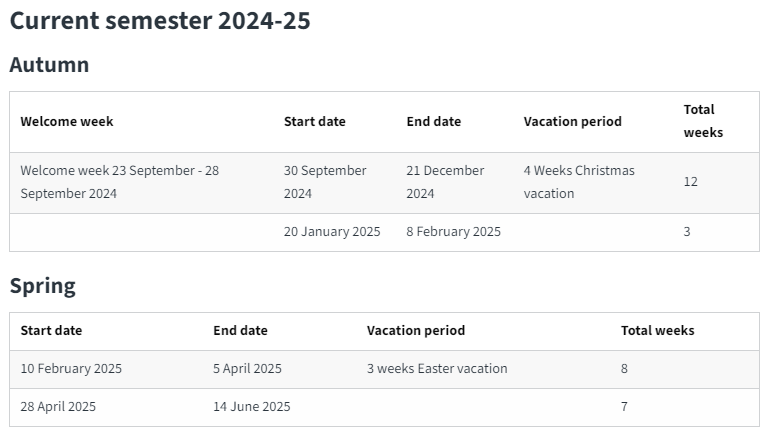Click the Autumn 'Vacation period' column header
This screenshot has height=440, width=769.
coord(572,121)
